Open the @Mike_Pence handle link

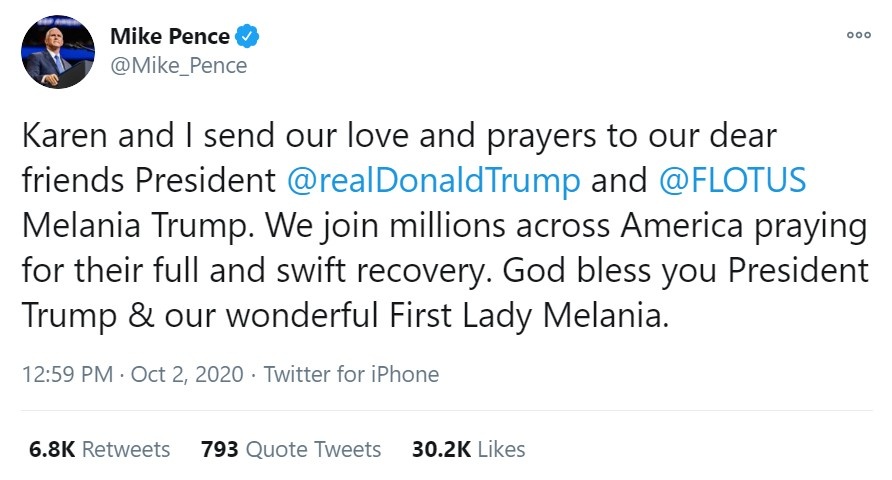178,66
